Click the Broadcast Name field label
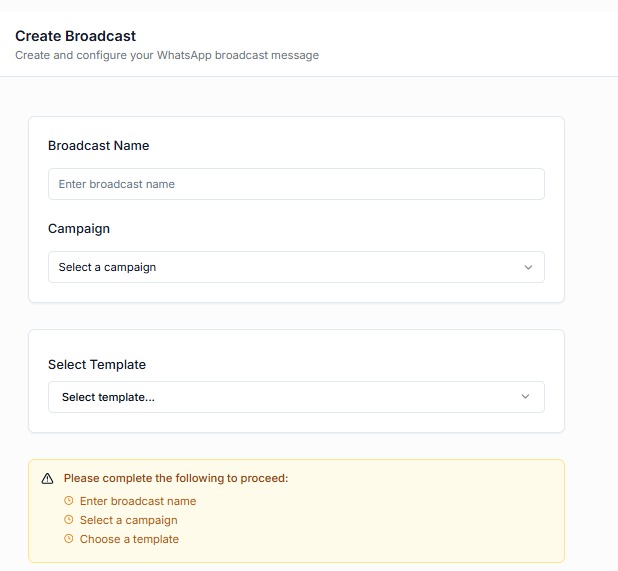Image resolution: width=618 pixels, height=571 pixels. 98,146
